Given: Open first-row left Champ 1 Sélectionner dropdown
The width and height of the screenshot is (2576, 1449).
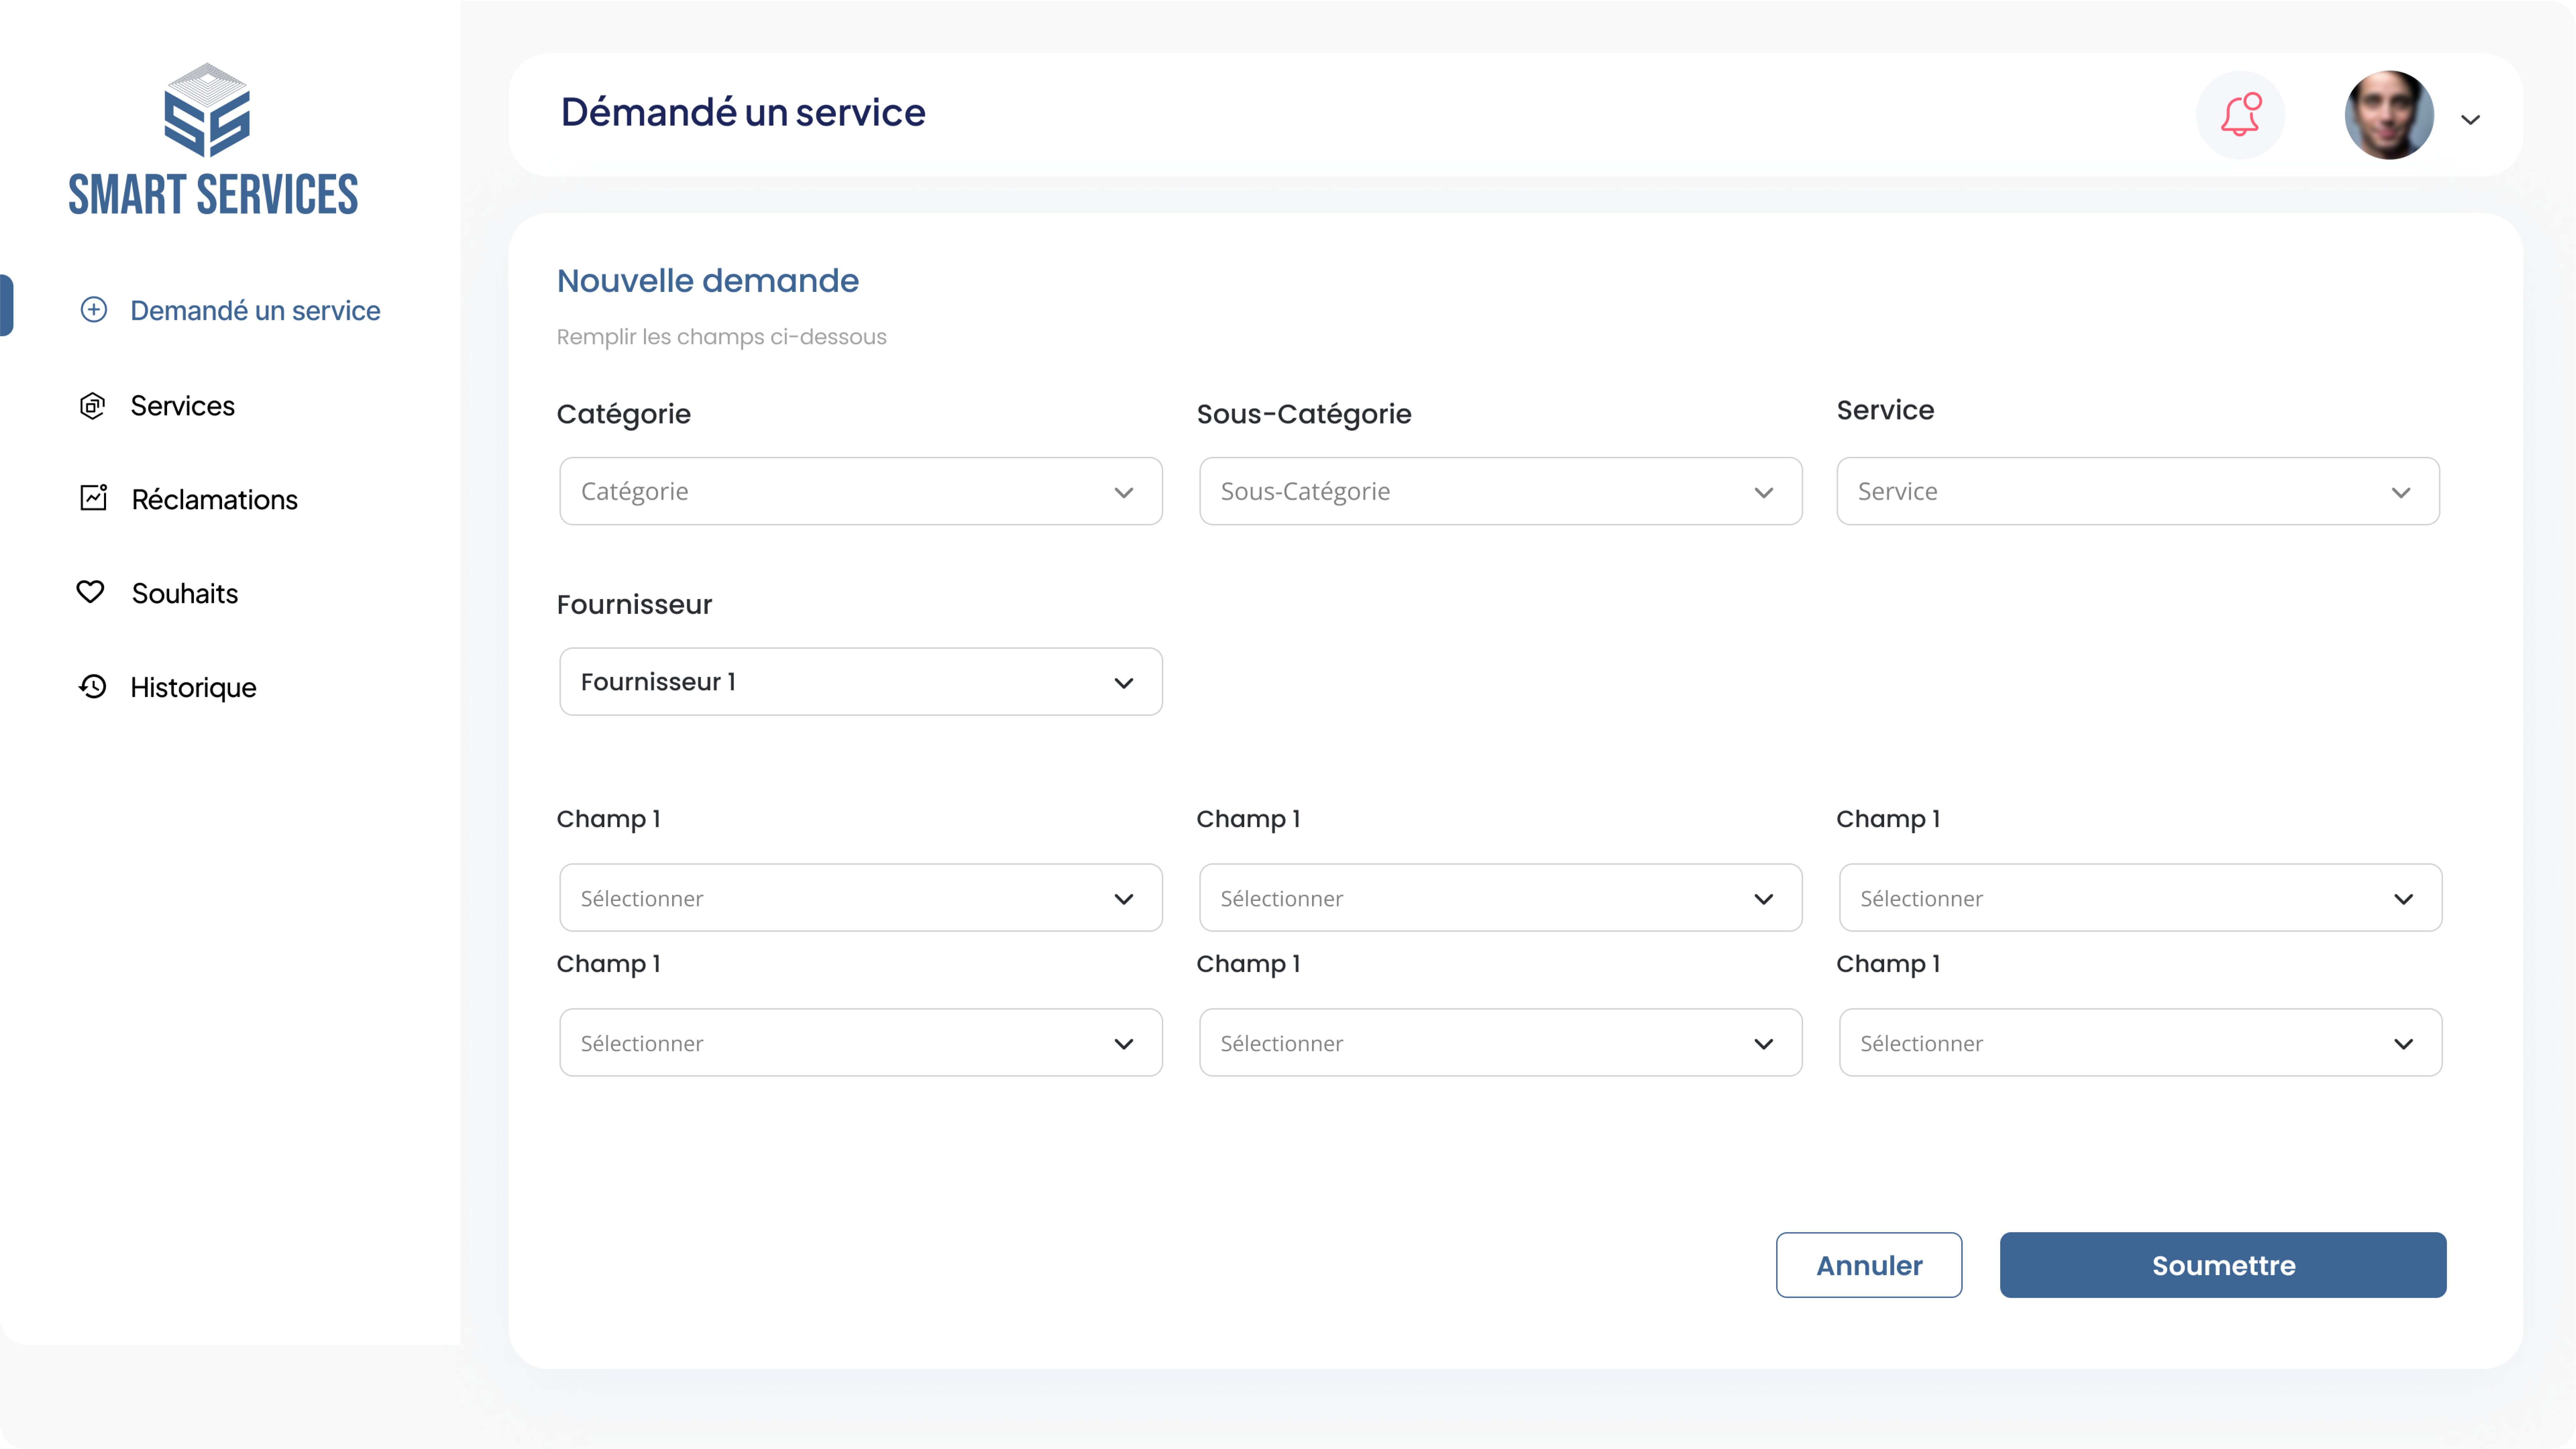Looking at the screenshot, I should [x=861, y=898].
